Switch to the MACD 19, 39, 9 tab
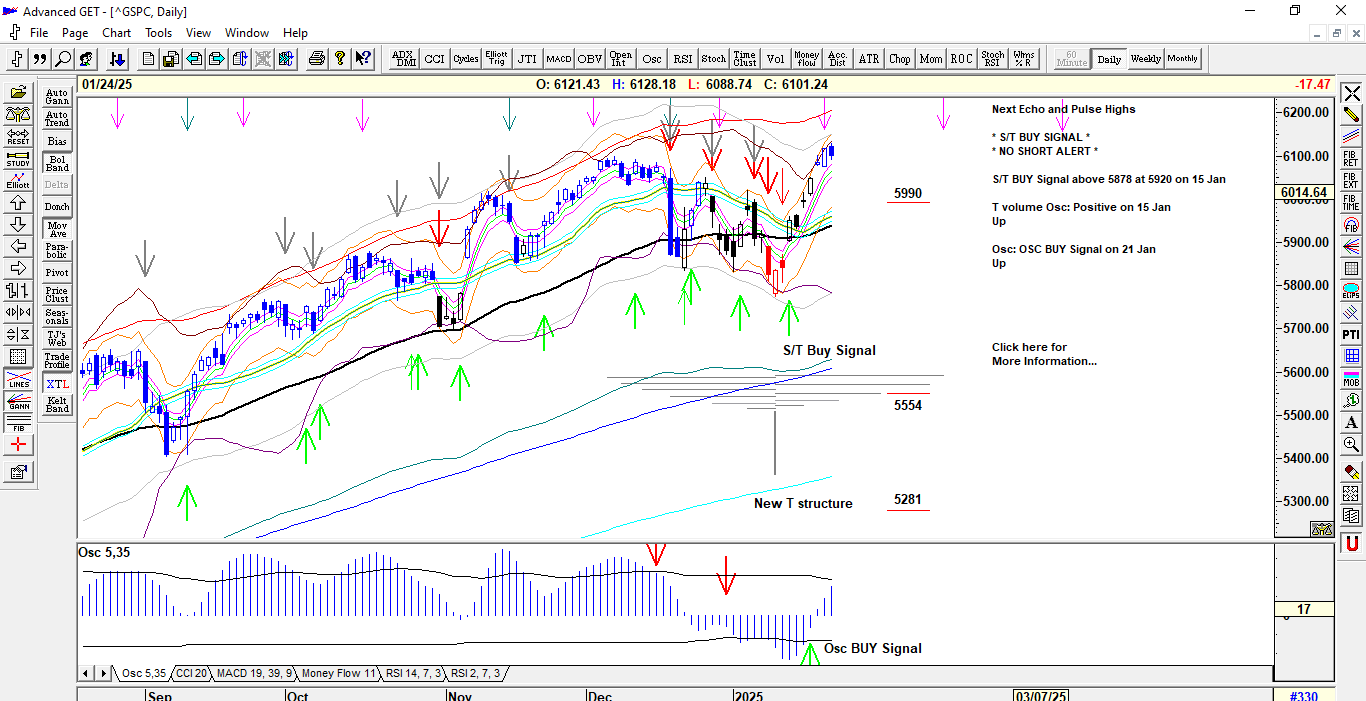Image resolution: width=1366 pixels, height=701 pixels. tap(254, 674)
